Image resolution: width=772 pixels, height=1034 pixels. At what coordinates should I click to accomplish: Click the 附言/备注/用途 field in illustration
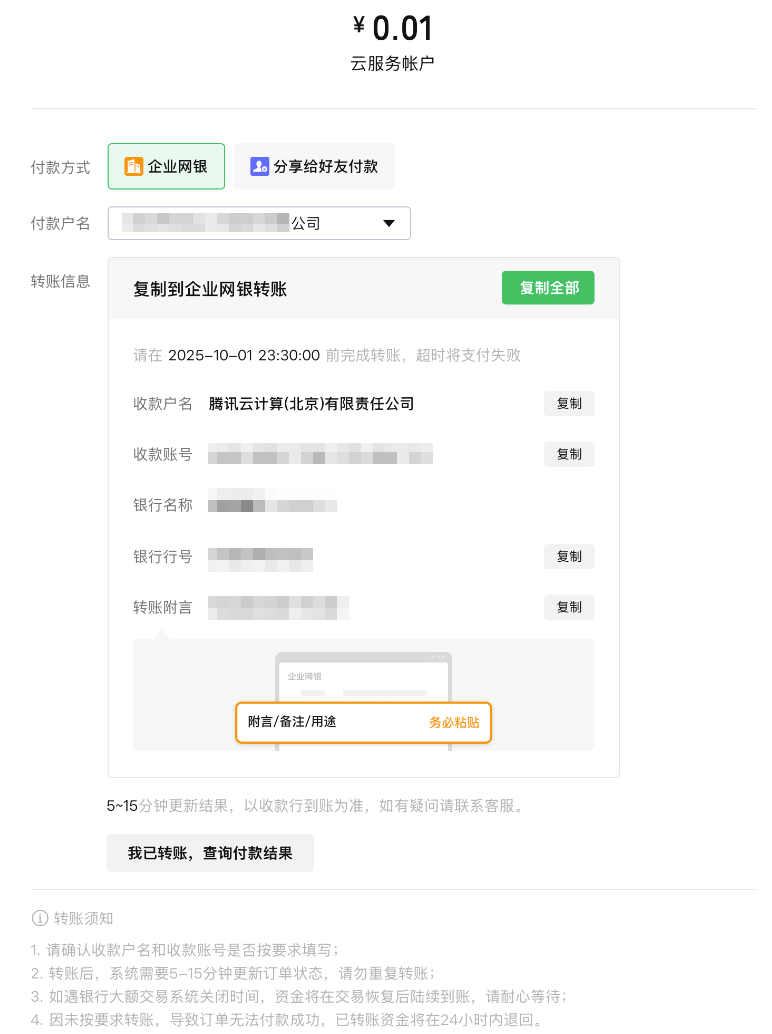pyautogui.click(x=292, y=722)
